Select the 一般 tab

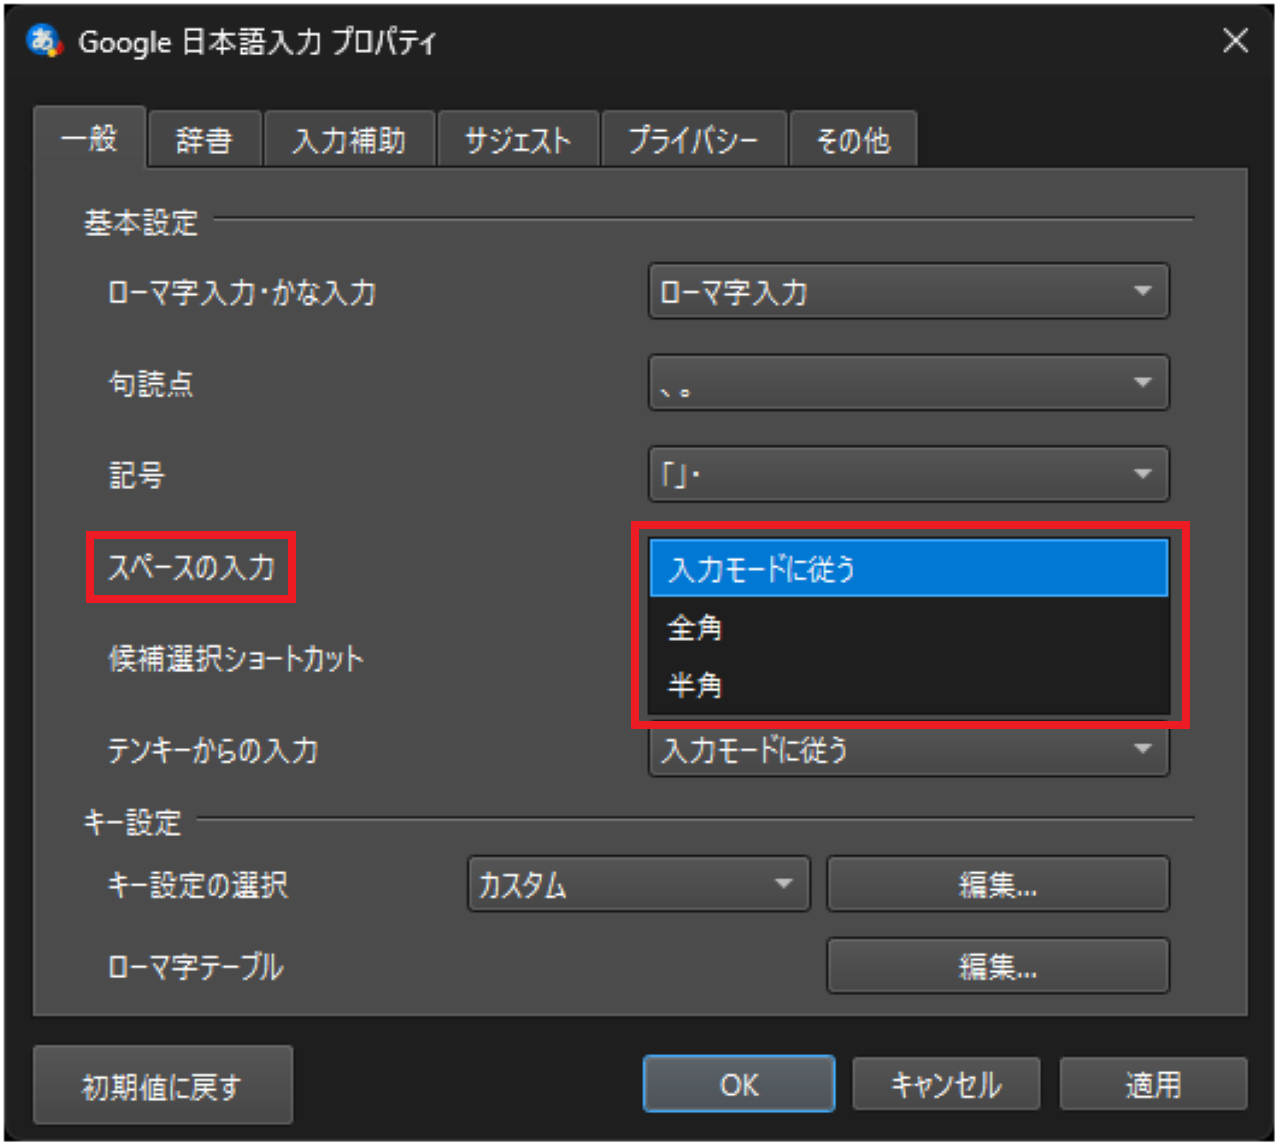(x=90, y=139)
